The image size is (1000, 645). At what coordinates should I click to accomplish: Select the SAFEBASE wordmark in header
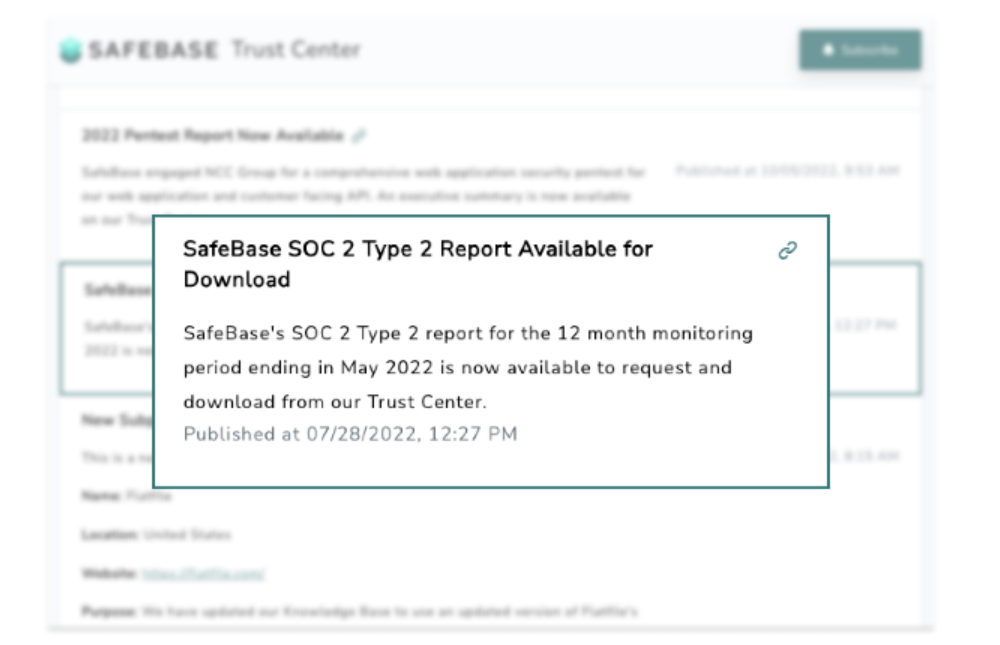153,50
